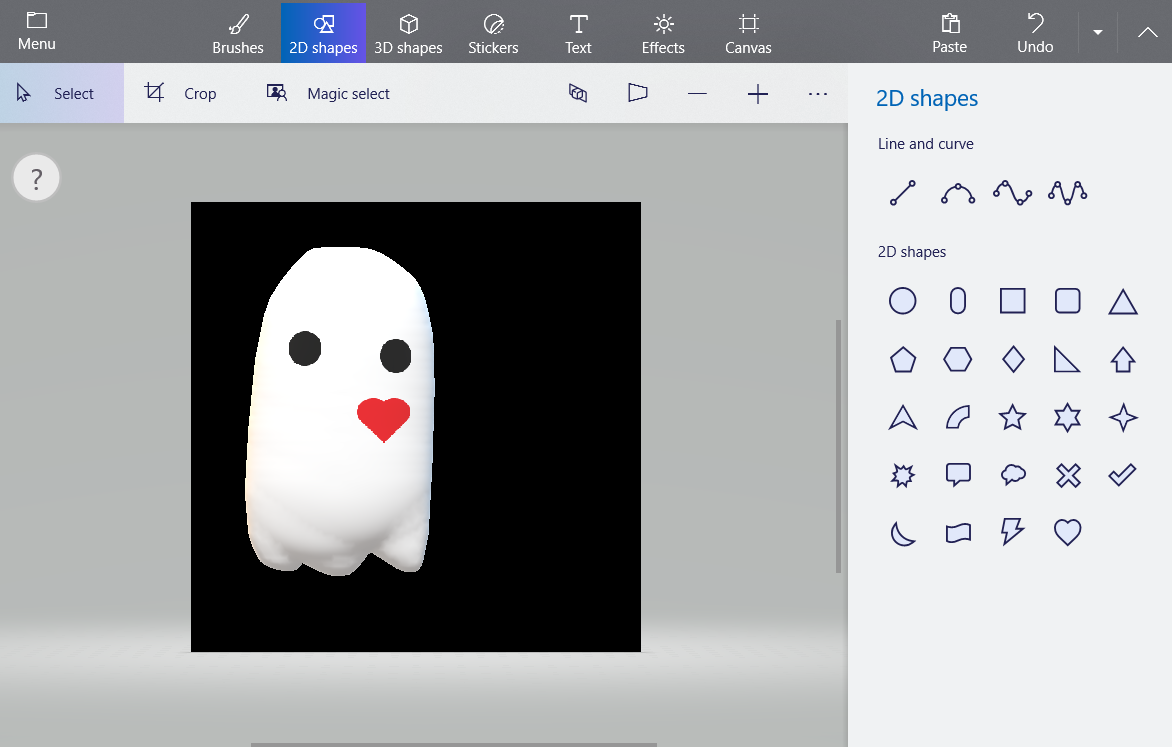Choose the straight line tool
The height and width of the screenshot is (747, 1172).
903,193
